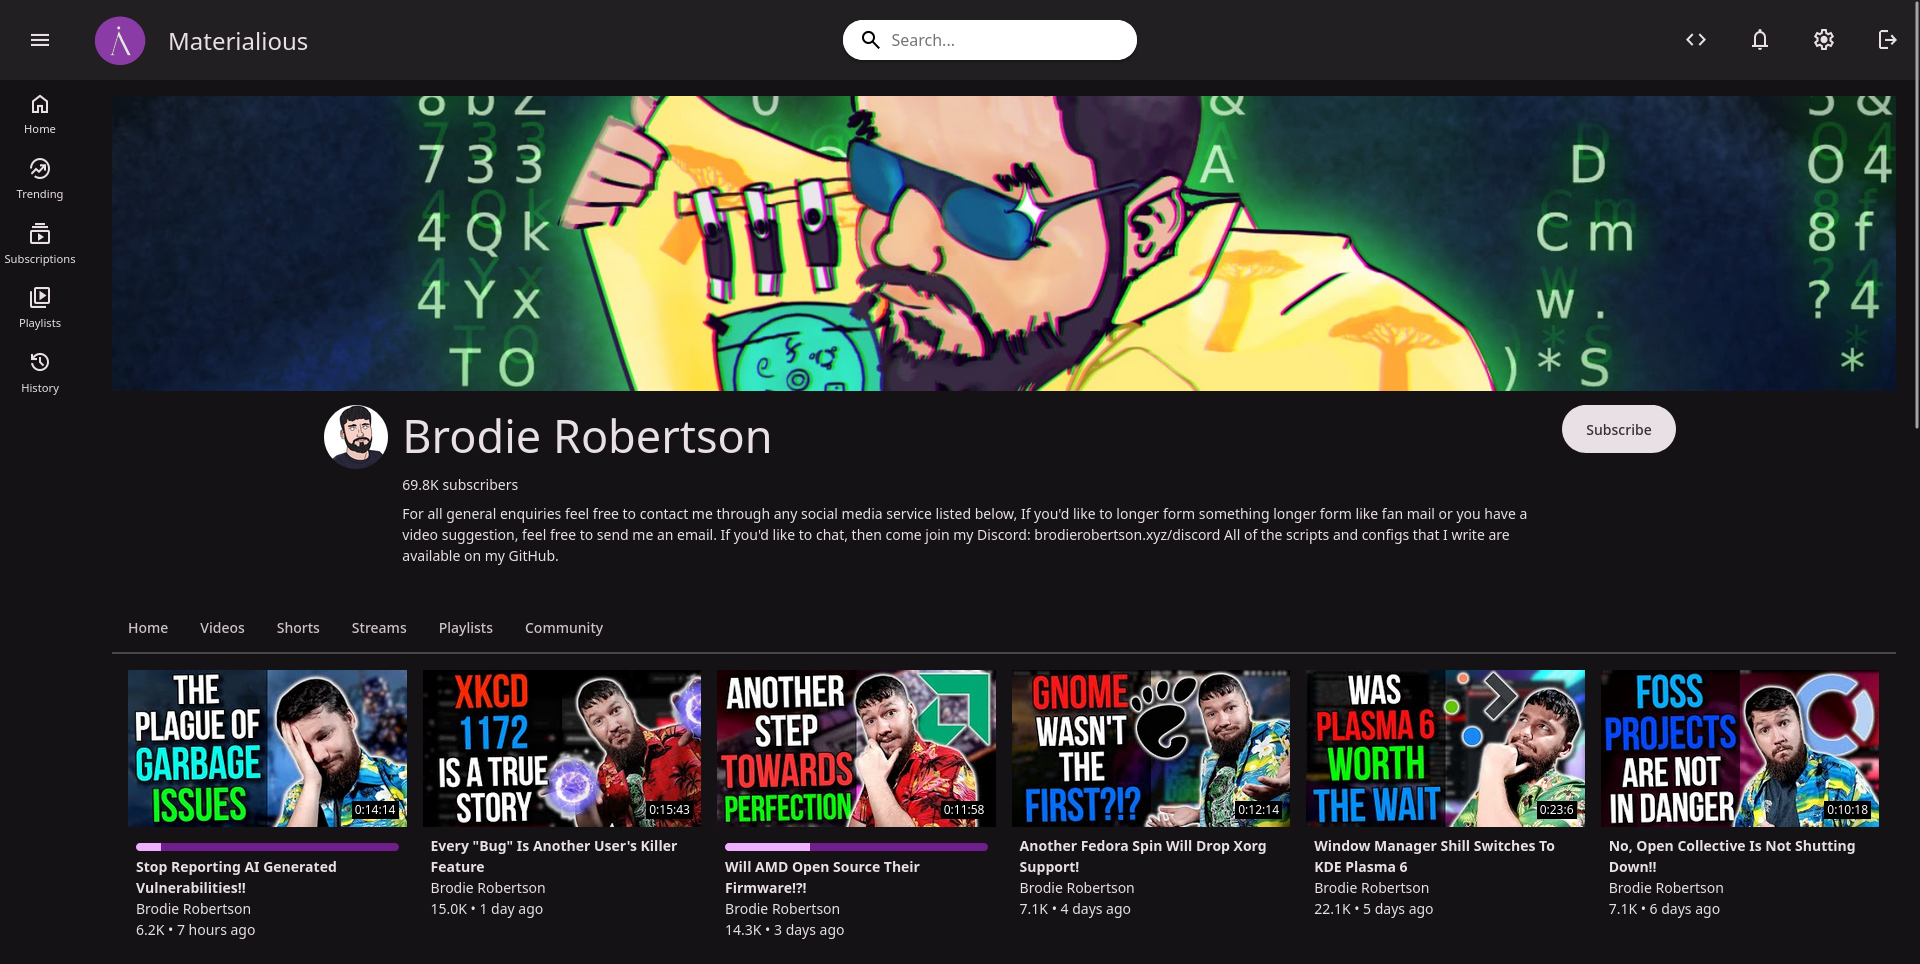Open 'GNOME Wasn't The First' thumbnail

click(1151, 748)
